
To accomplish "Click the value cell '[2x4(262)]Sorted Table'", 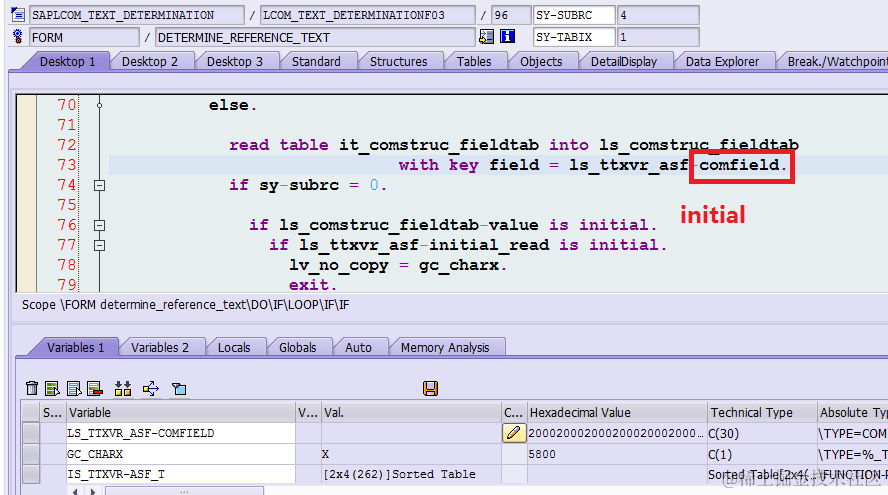I will [411, 474].
